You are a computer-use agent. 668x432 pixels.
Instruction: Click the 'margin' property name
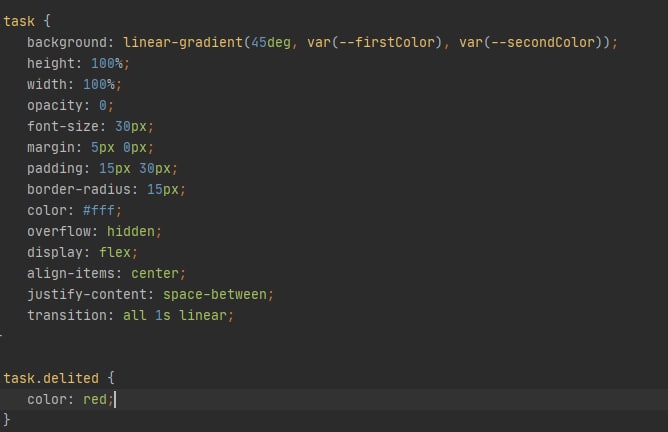(51, 147)
